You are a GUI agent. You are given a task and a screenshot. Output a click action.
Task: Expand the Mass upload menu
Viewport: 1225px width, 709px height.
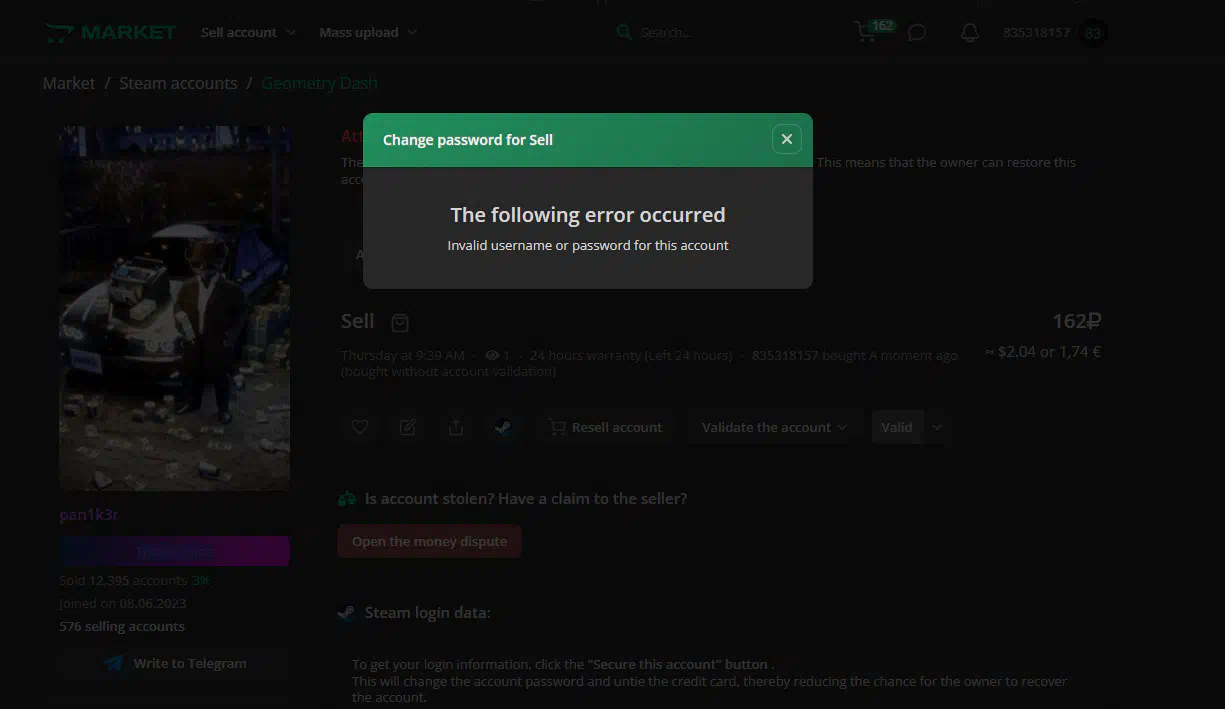click(x=368, y=32)
